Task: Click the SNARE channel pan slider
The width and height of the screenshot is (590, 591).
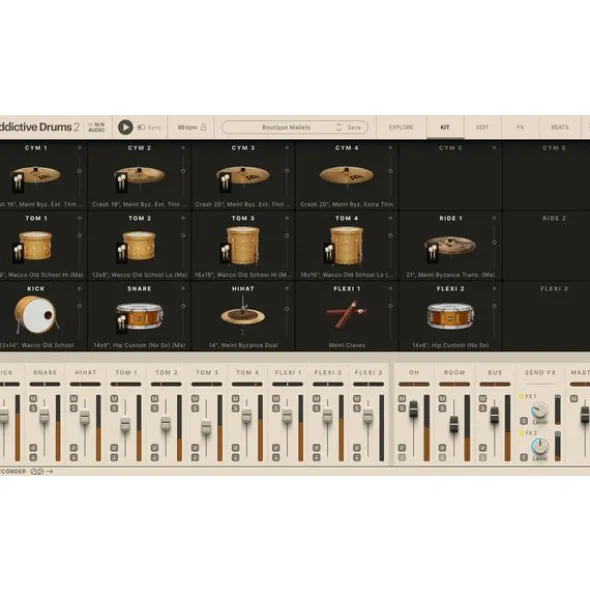Action: point(45,384)
